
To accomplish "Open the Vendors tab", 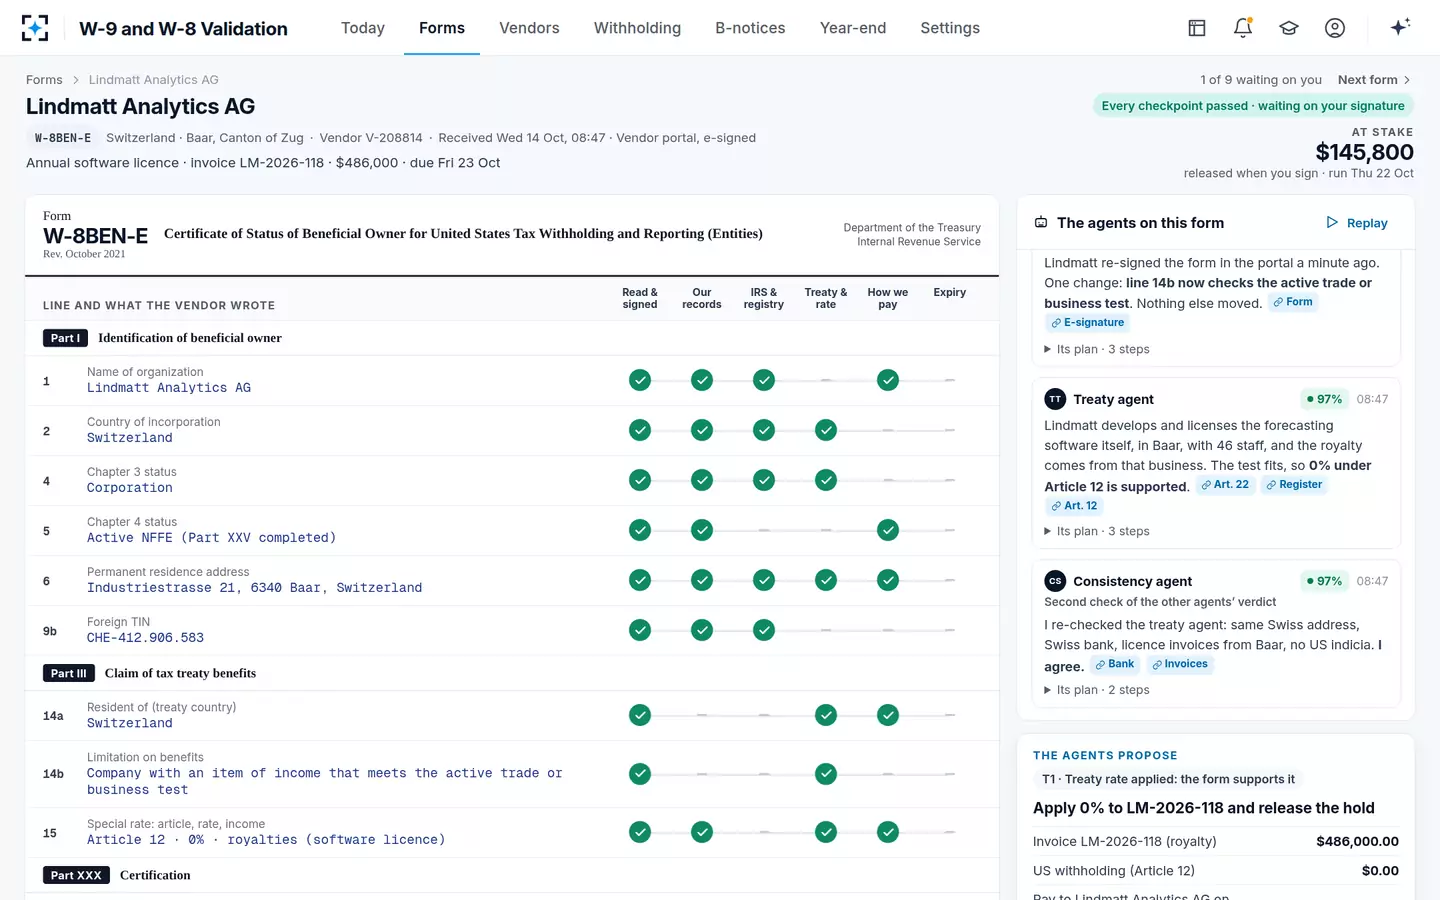I will coord(529,28).
